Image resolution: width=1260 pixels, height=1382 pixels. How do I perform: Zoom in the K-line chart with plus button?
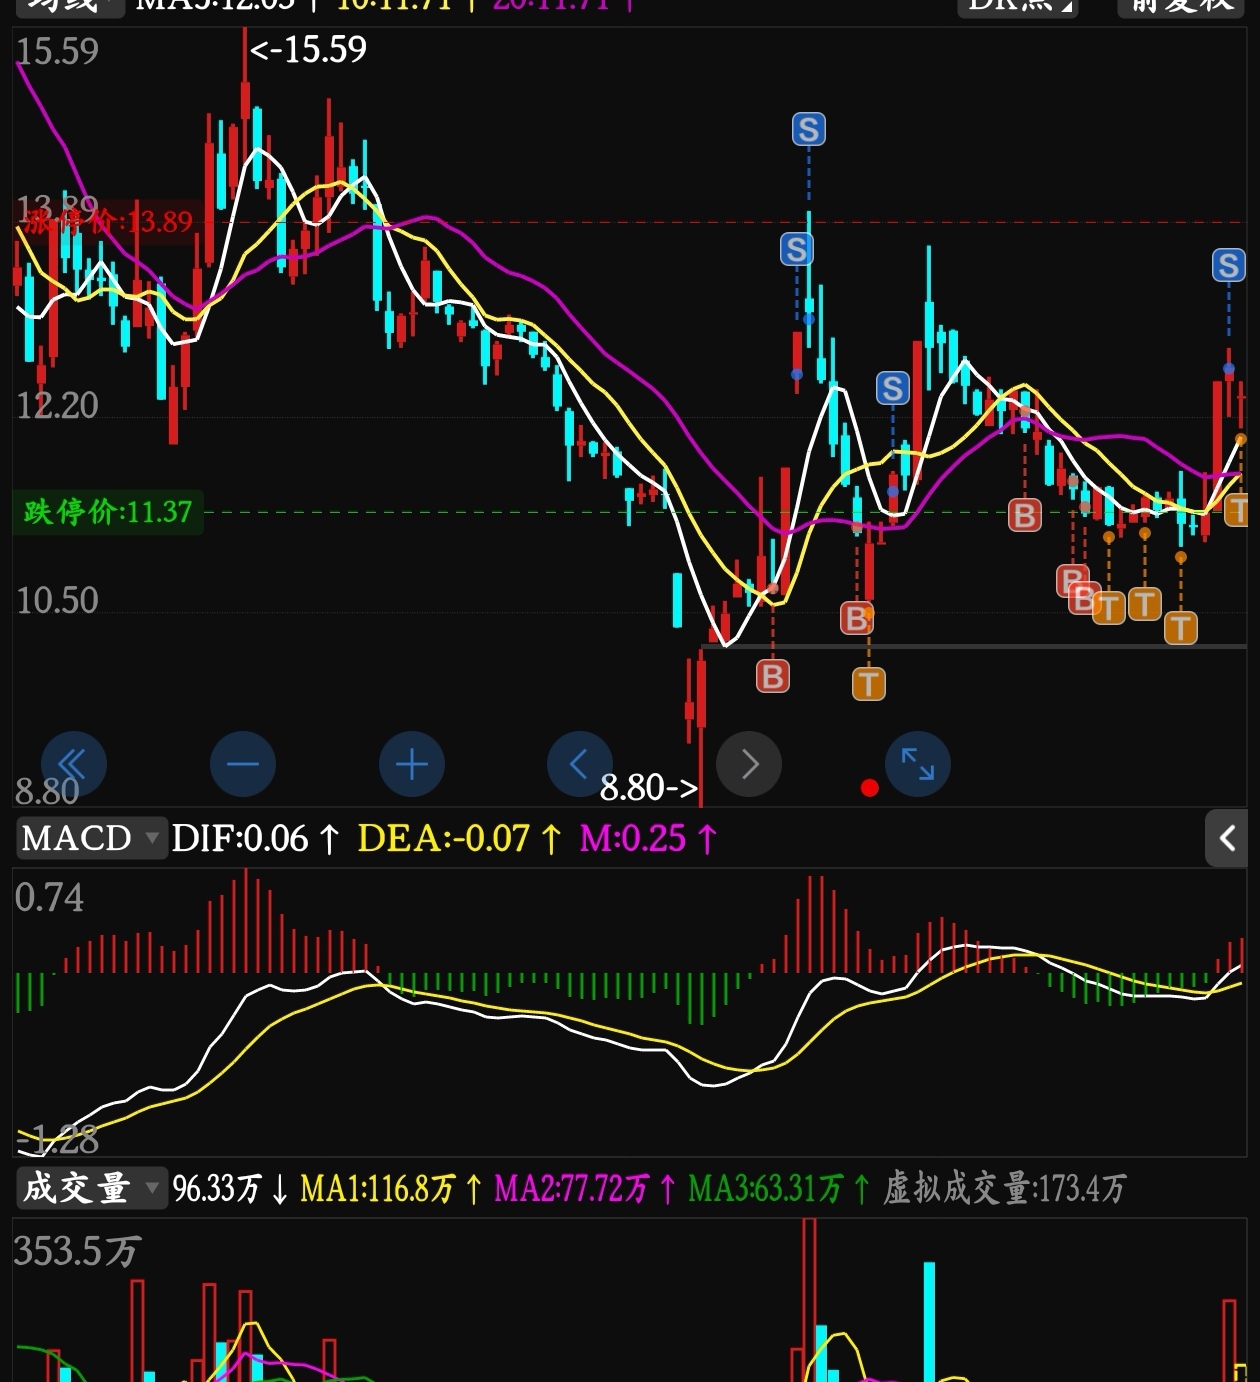tap(412, 765)
